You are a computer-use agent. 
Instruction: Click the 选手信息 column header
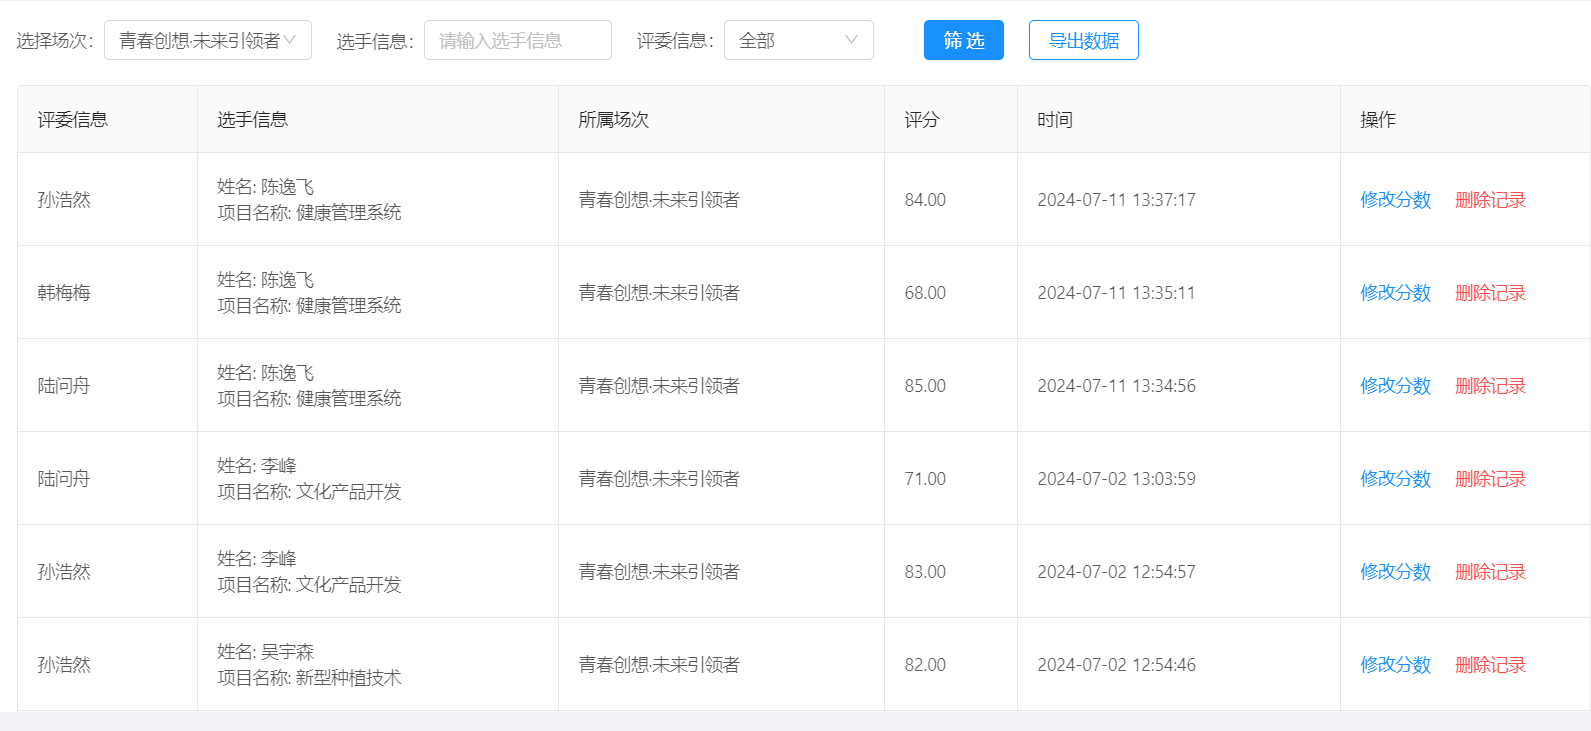click(378, 120)
